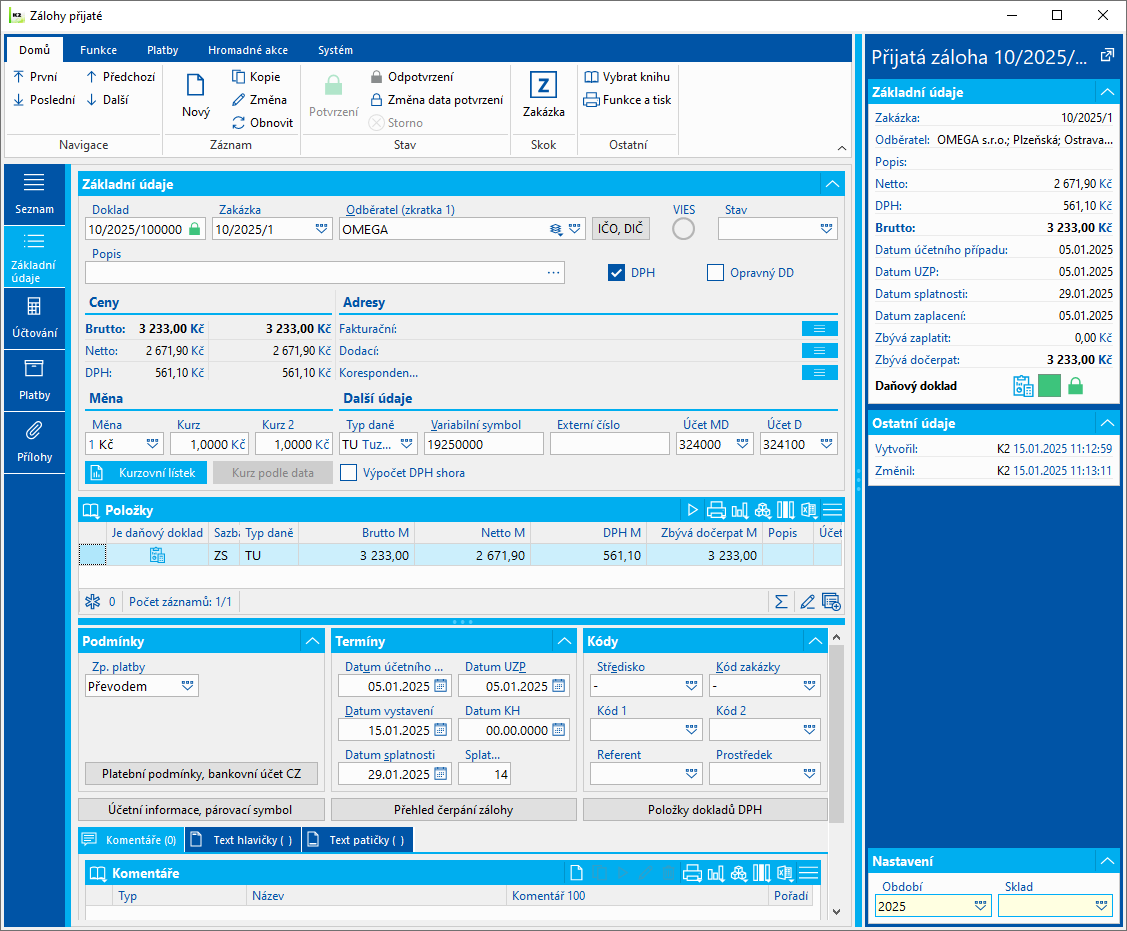Viewport: 1127px width, 931px height.
Task: Click Přehled čerpání zálohy button
Action: pos(453,810)
